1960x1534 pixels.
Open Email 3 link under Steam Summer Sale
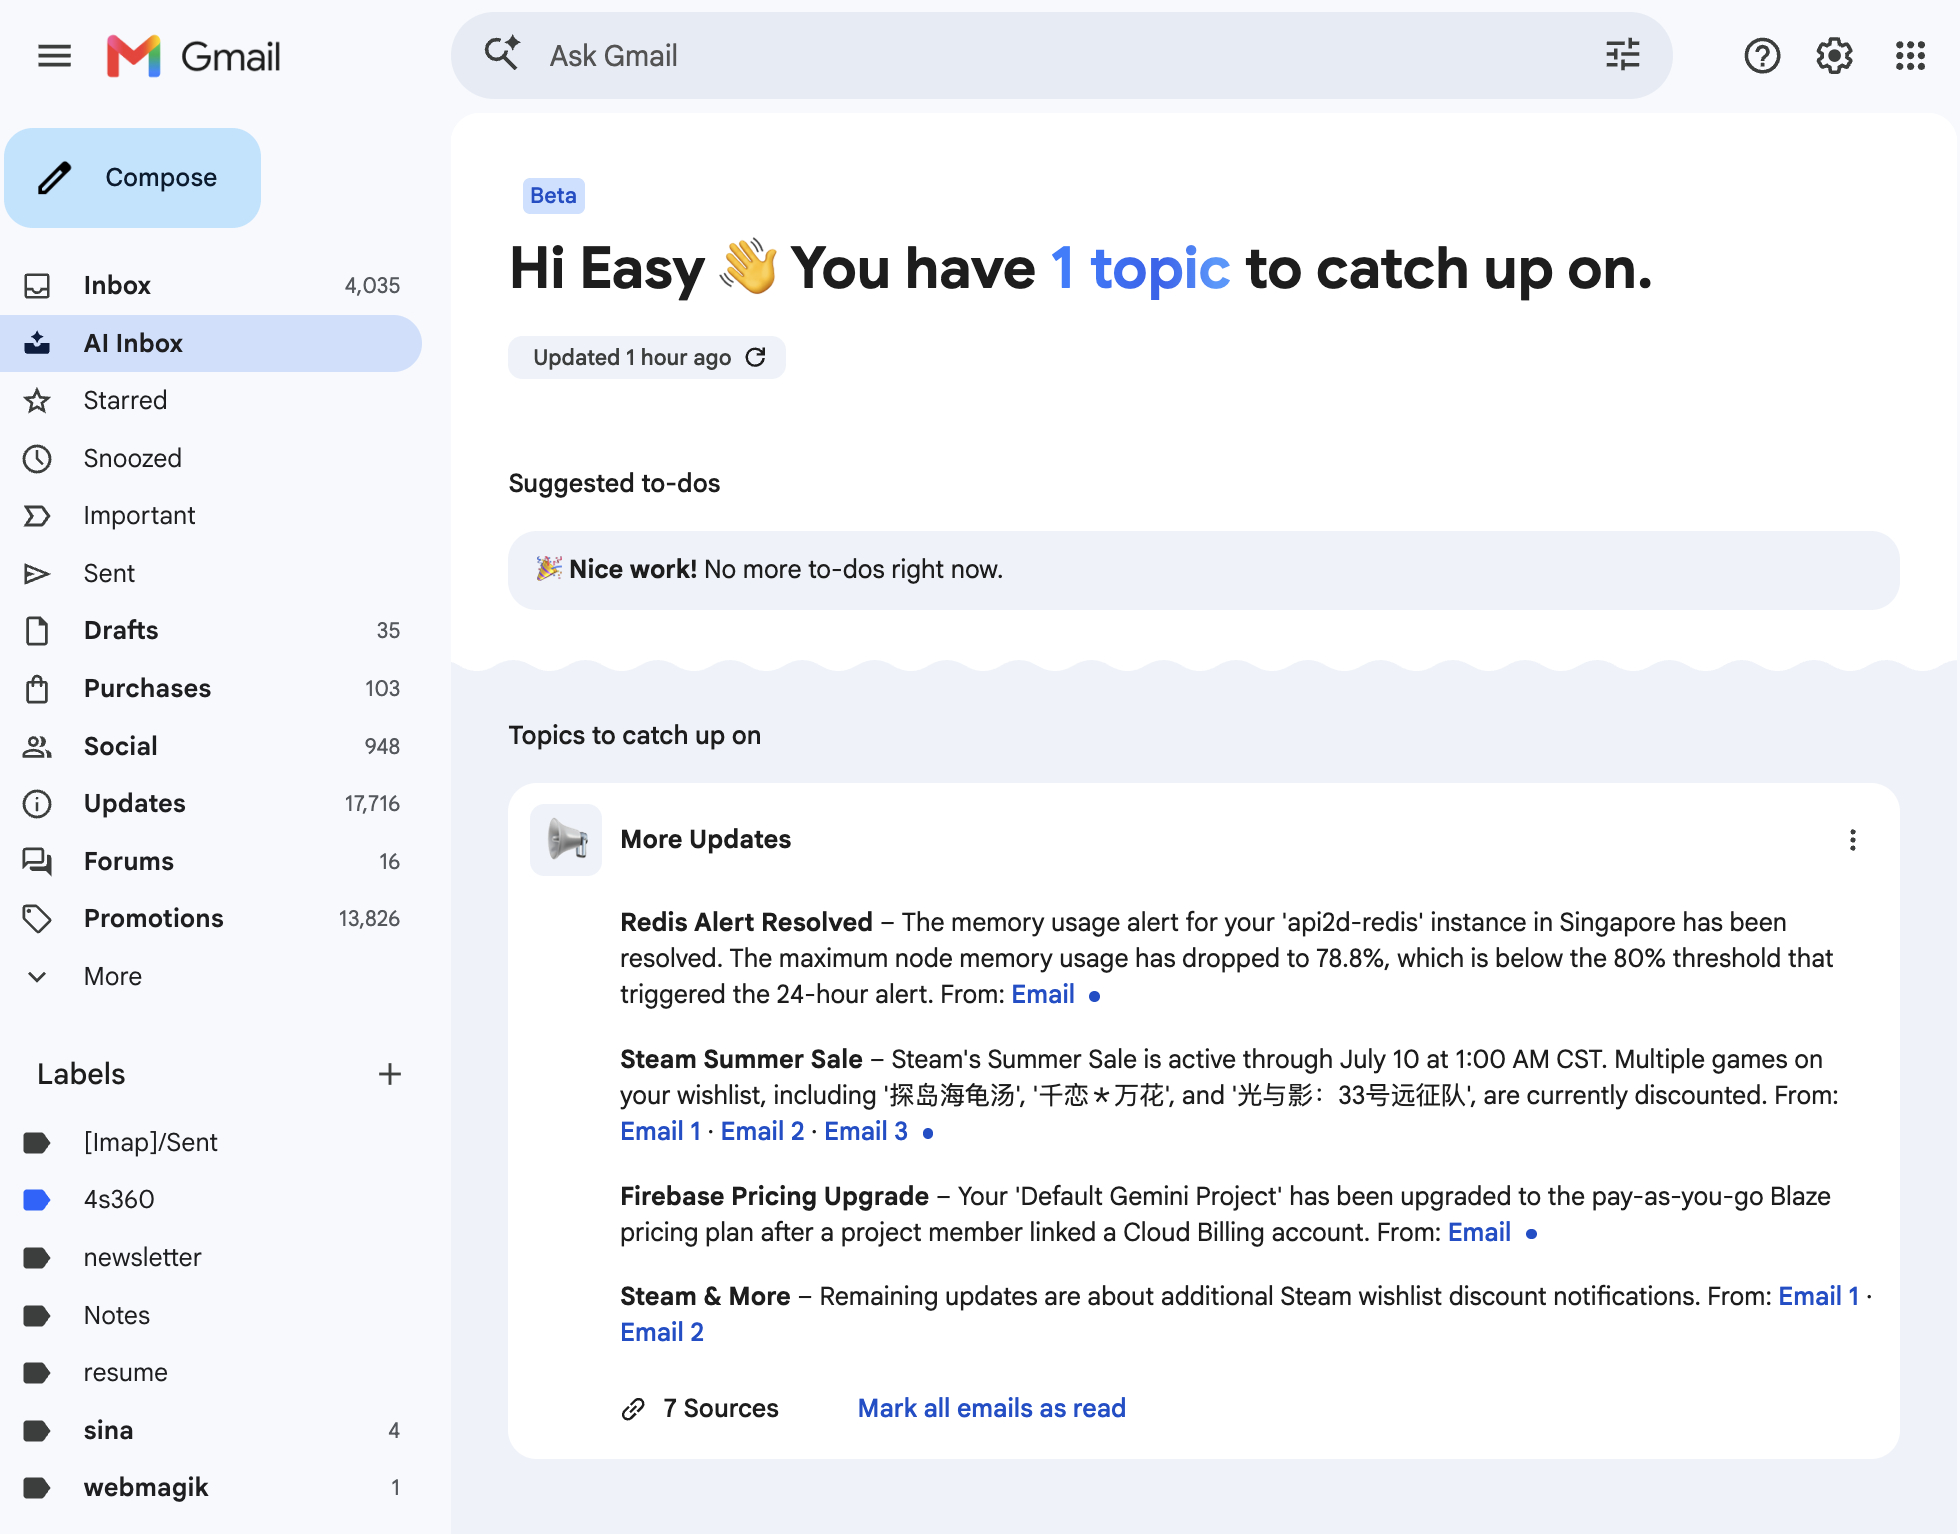[x=866, y=1131]
